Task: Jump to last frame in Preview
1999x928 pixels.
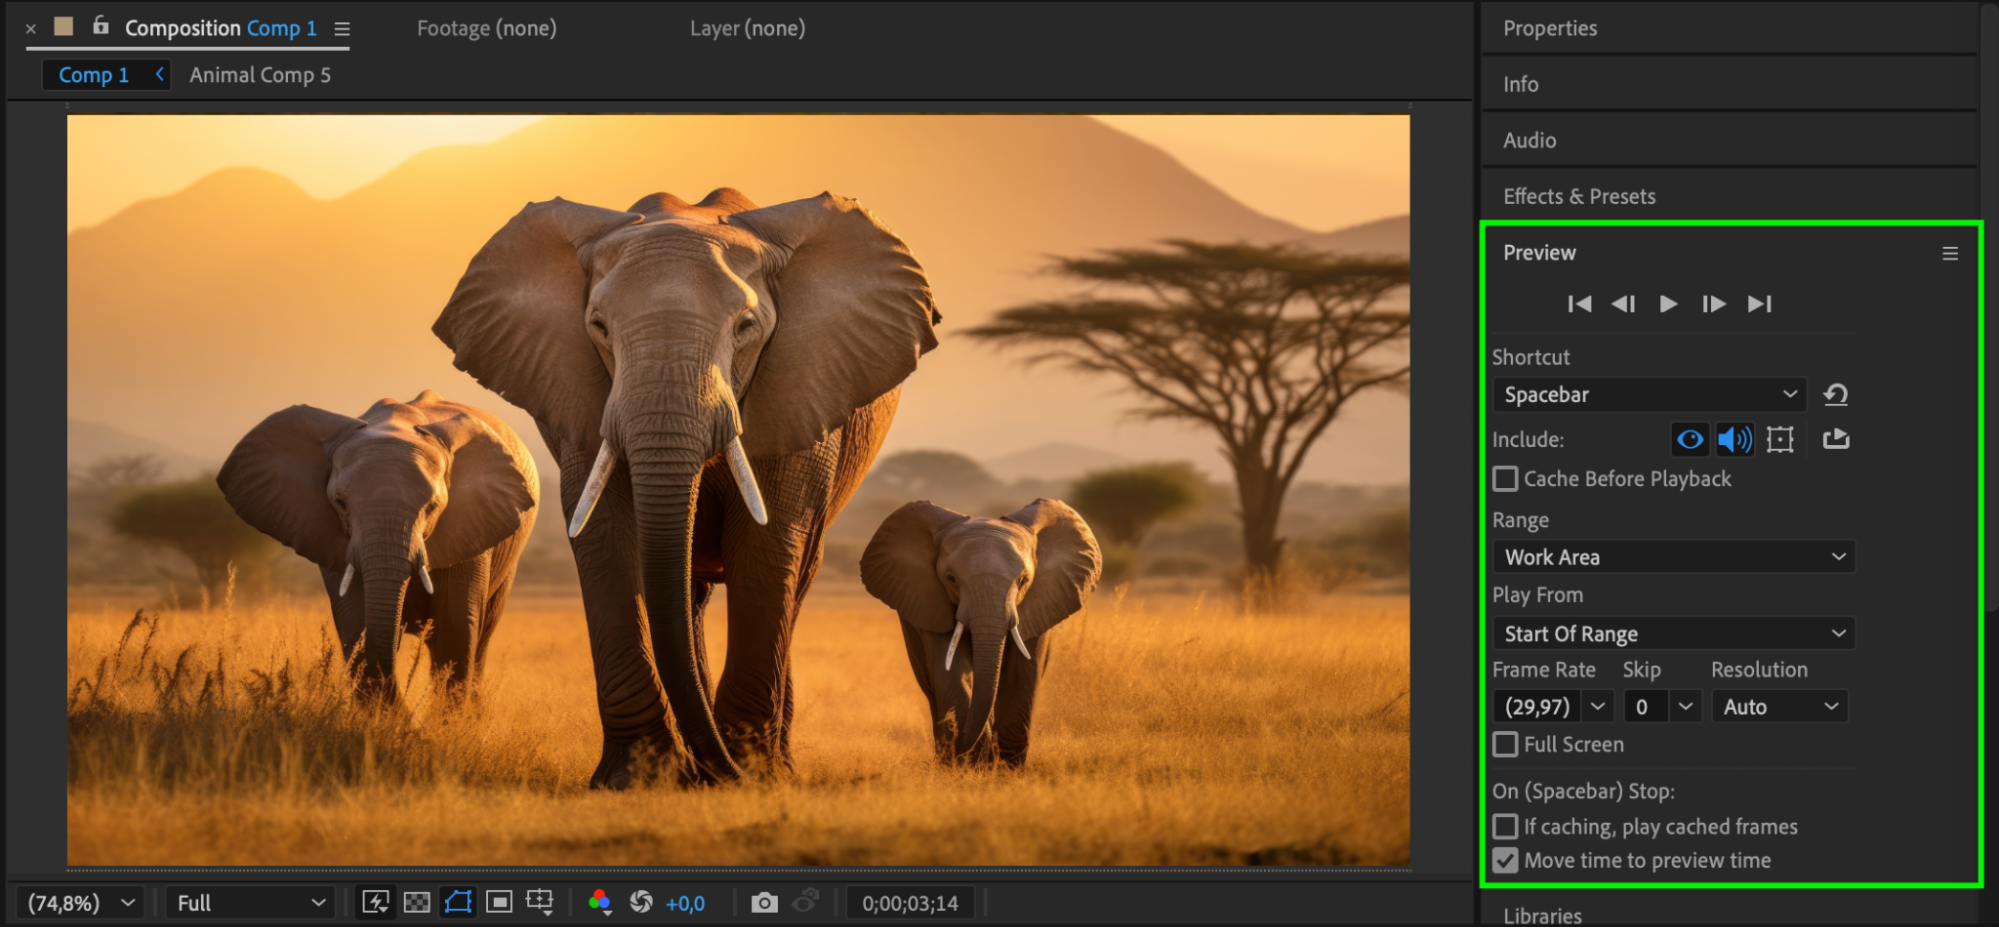Action: pos(1759,304)
